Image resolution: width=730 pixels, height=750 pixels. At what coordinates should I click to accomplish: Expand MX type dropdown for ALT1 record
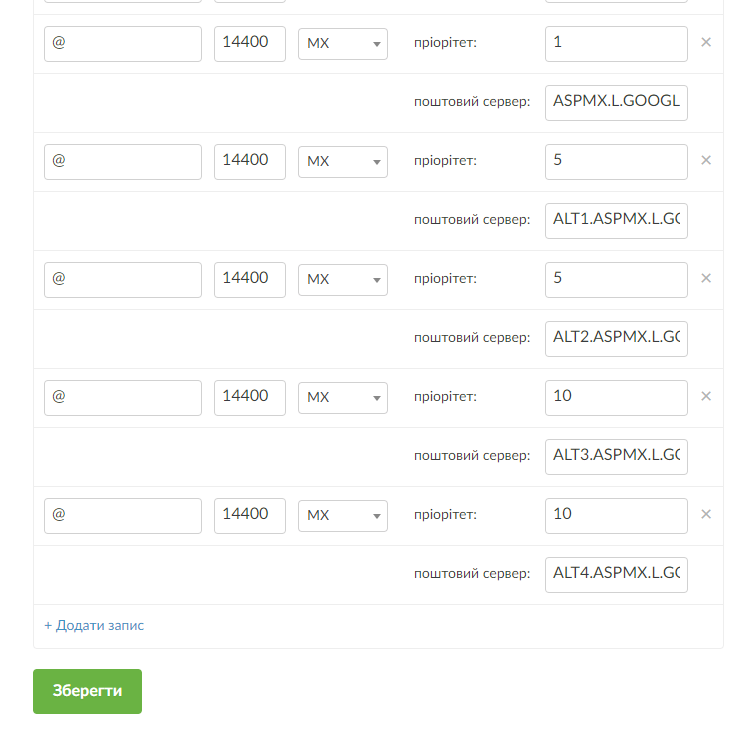pos(343,162)
